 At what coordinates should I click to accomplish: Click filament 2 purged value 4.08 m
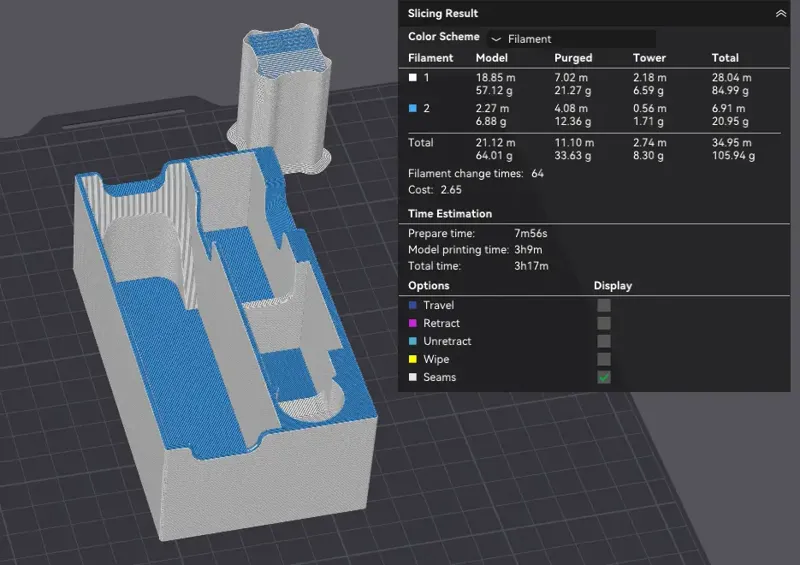point(571,108)
